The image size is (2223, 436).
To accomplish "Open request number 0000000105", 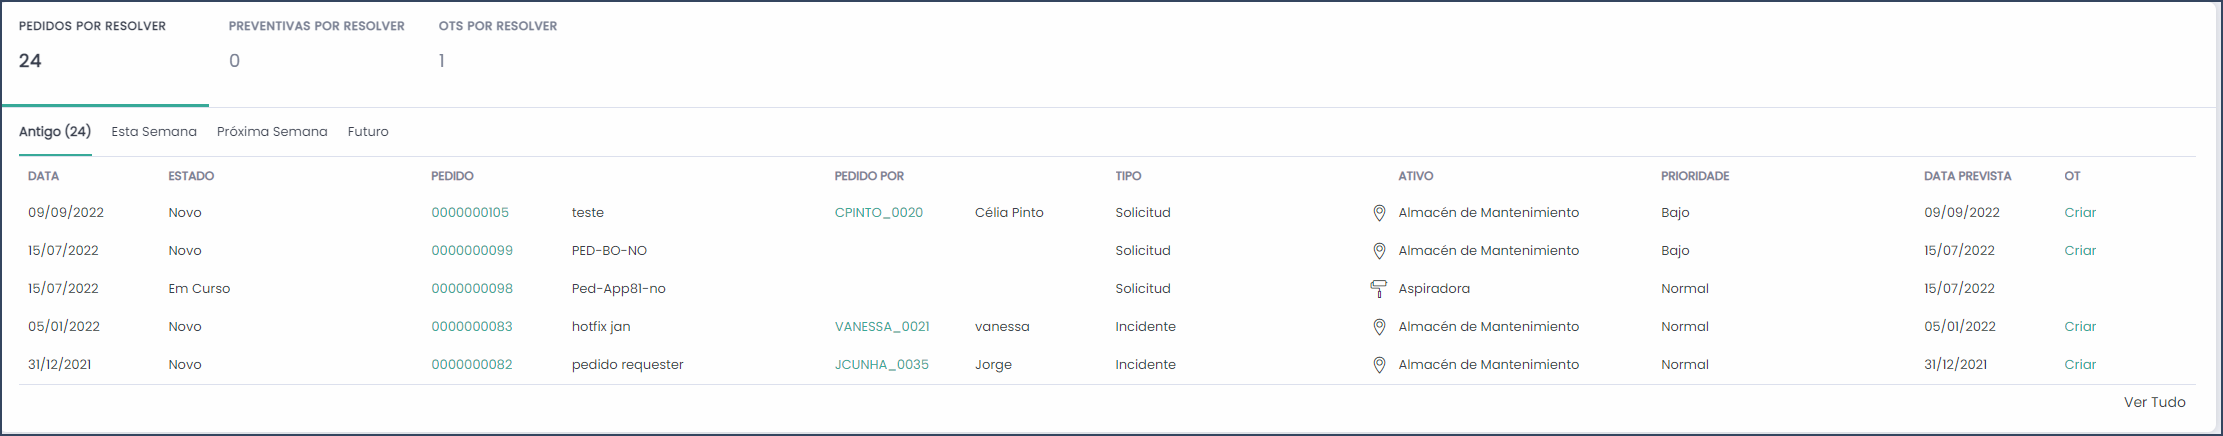I will point(470,213).
